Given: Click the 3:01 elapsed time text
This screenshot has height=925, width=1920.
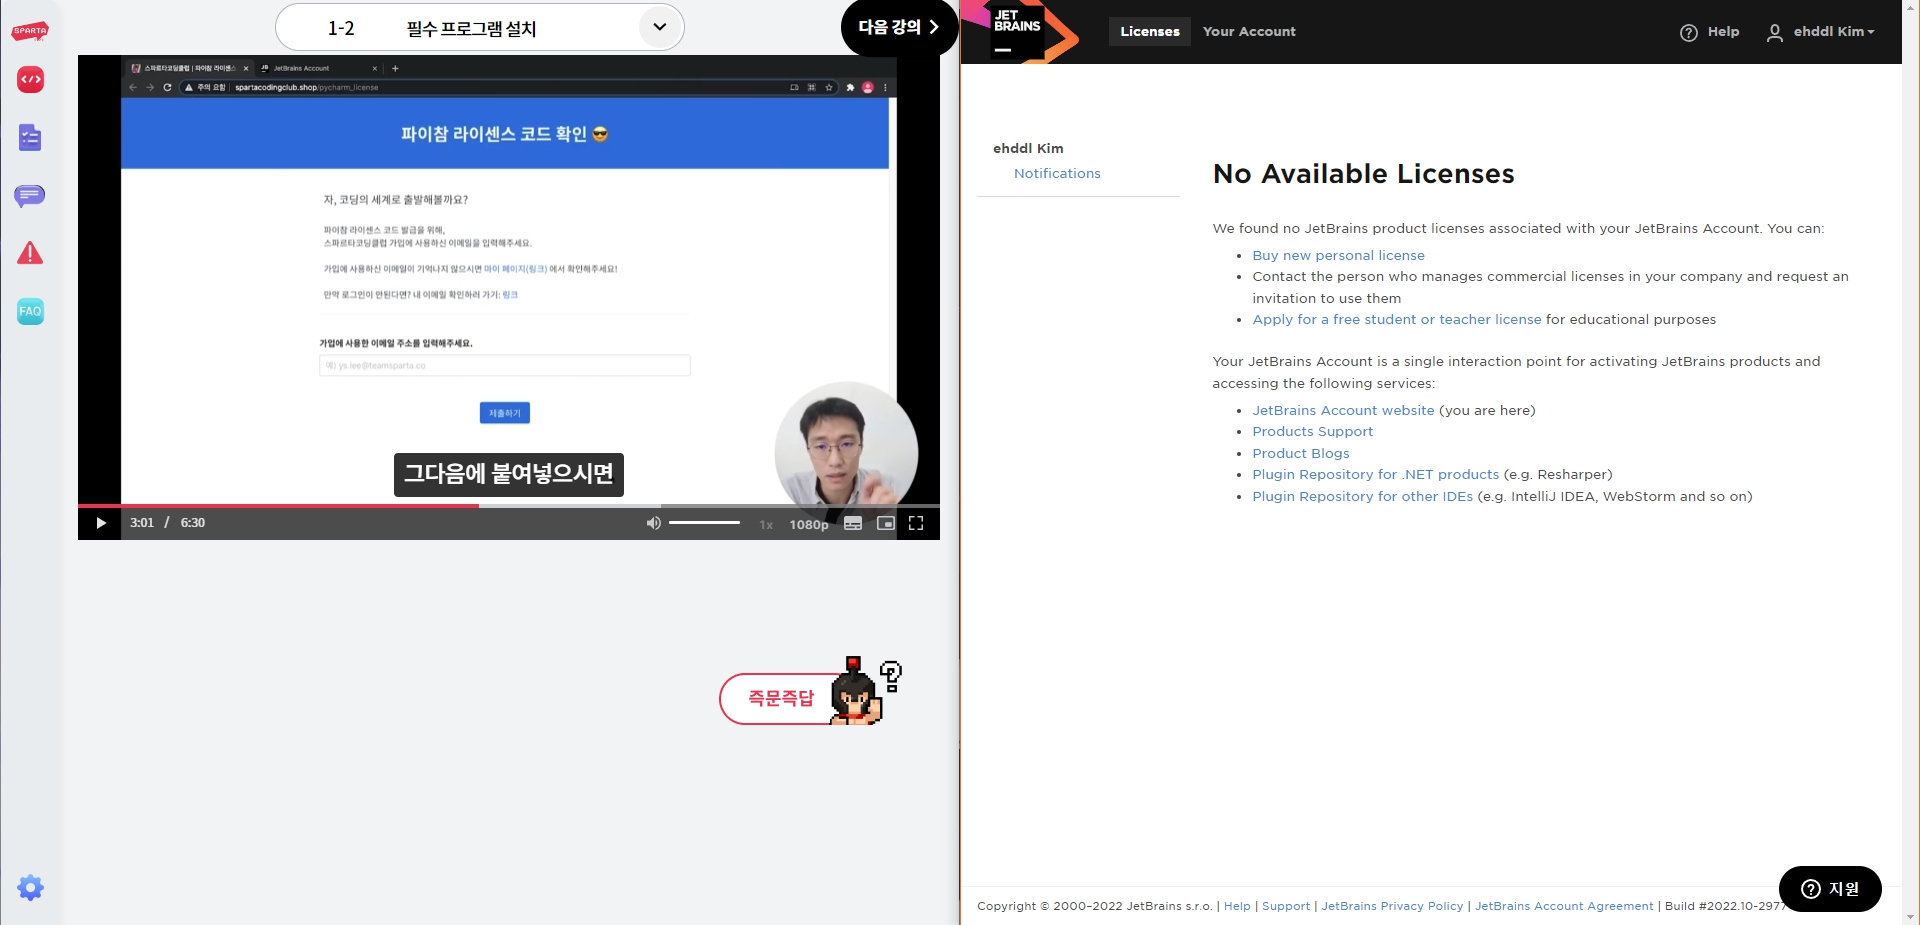Looking at the screenshot, I should pos(142,523).
